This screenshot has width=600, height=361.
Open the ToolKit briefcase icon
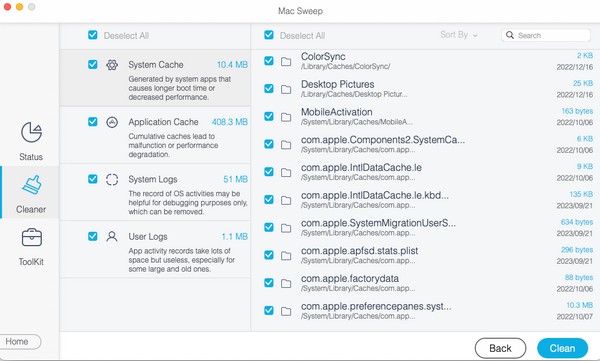[x=31, y=237]
